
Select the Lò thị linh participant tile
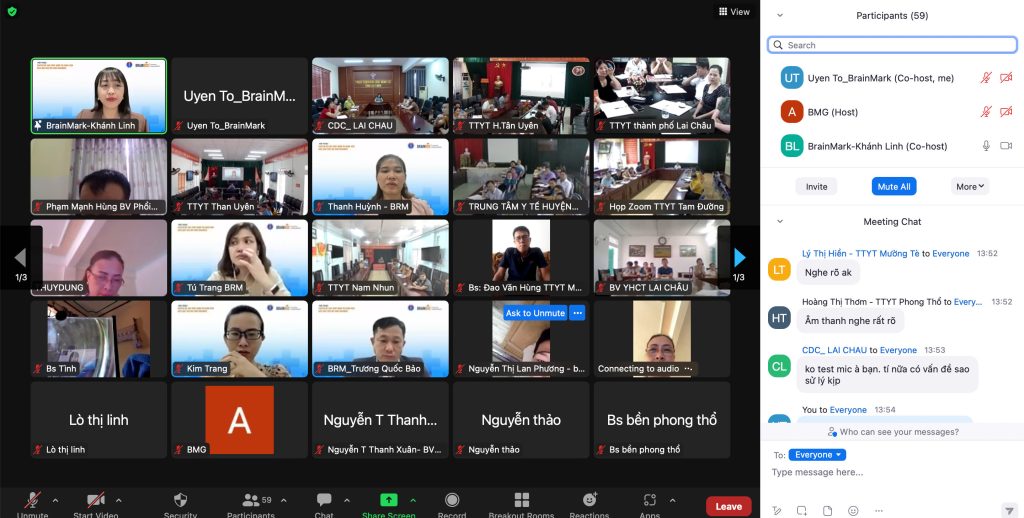tap(99, 419)
